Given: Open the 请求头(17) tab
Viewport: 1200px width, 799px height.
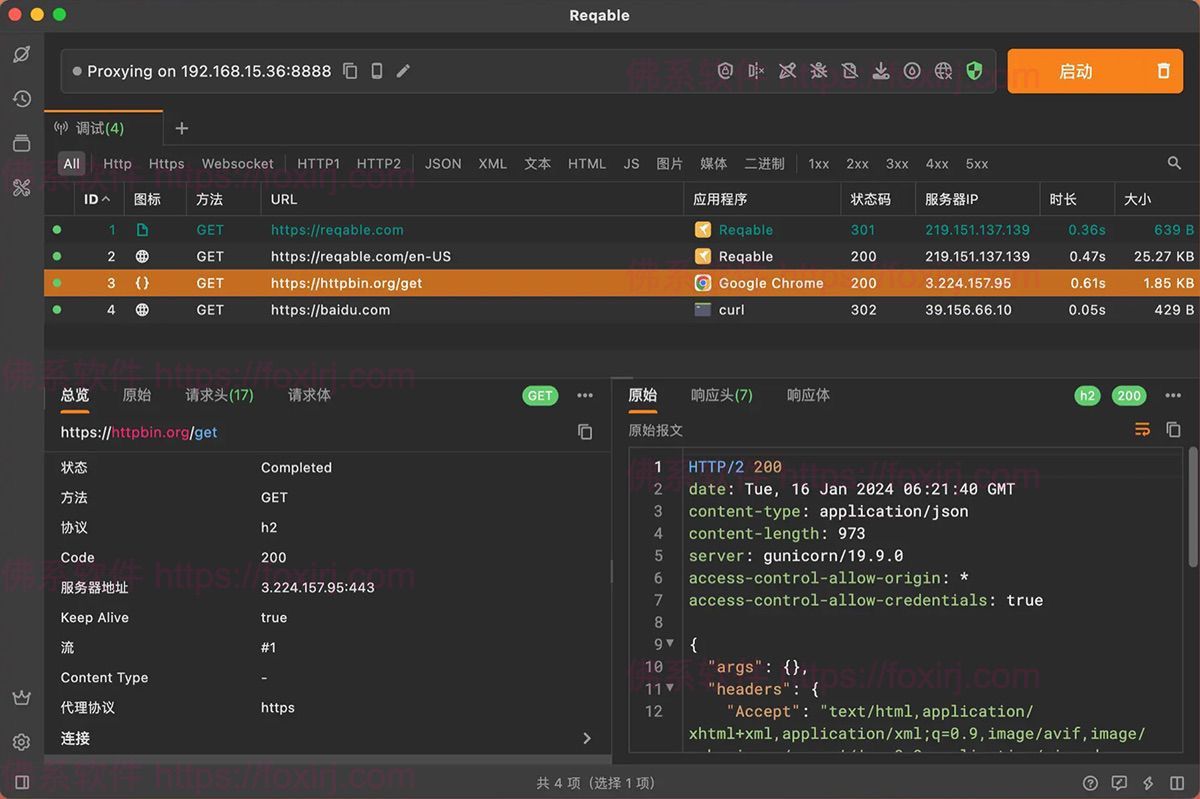Looking at the screenshot, I should click(218, 395).
